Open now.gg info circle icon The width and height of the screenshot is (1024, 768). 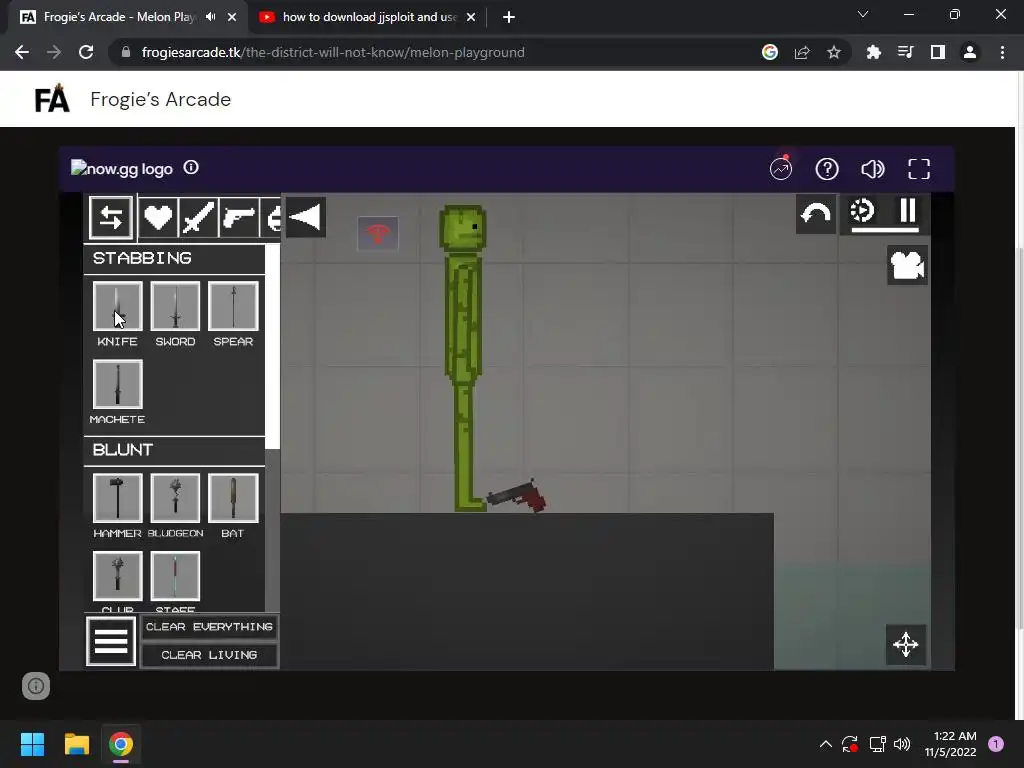pos(191,168)
